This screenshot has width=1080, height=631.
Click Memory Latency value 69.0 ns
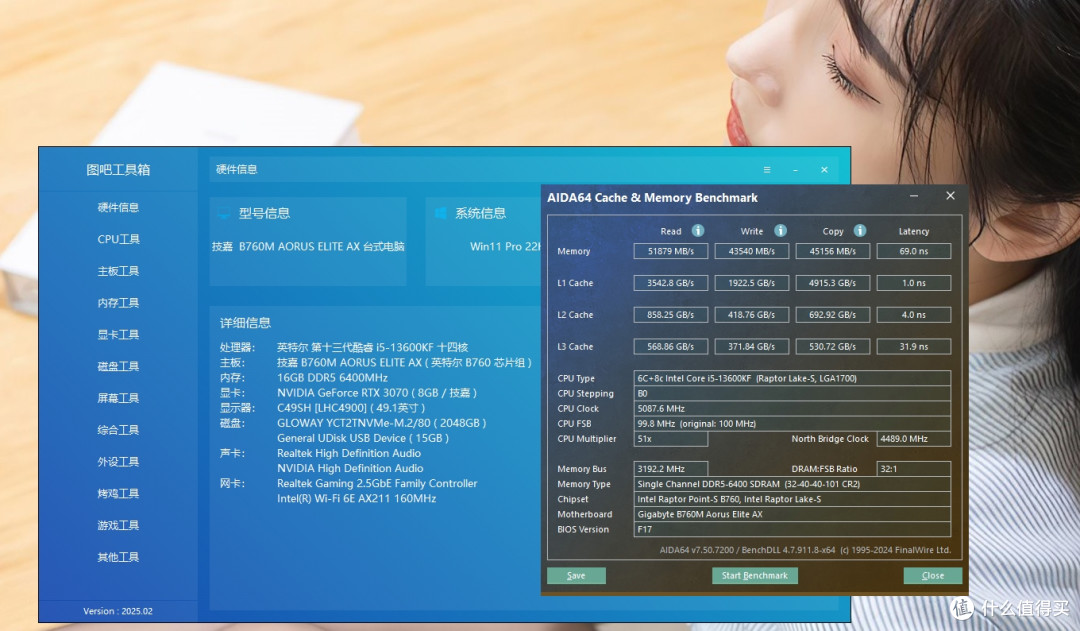pos(914,251)
